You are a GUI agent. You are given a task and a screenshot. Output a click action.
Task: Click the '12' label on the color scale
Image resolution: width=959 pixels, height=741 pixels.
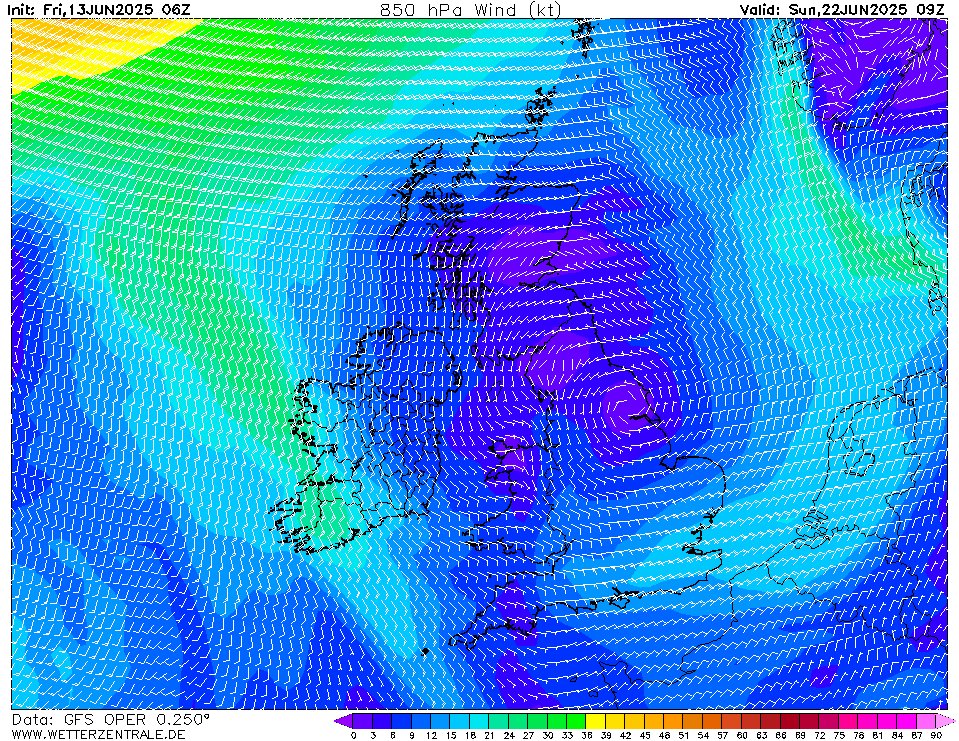pyautogui.click(x=431, y=735)
